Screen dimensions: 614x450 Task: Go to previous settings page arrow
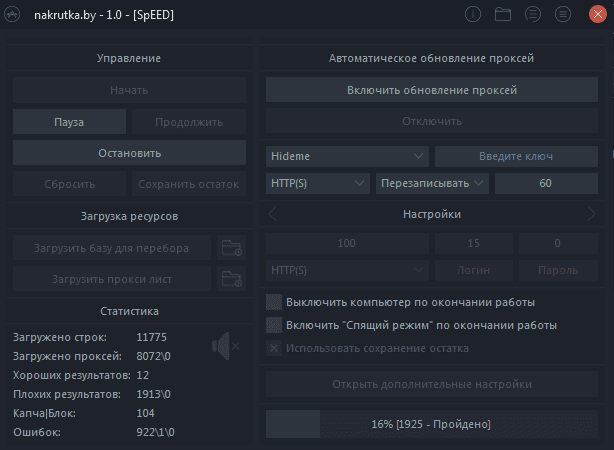pos(273,214)
